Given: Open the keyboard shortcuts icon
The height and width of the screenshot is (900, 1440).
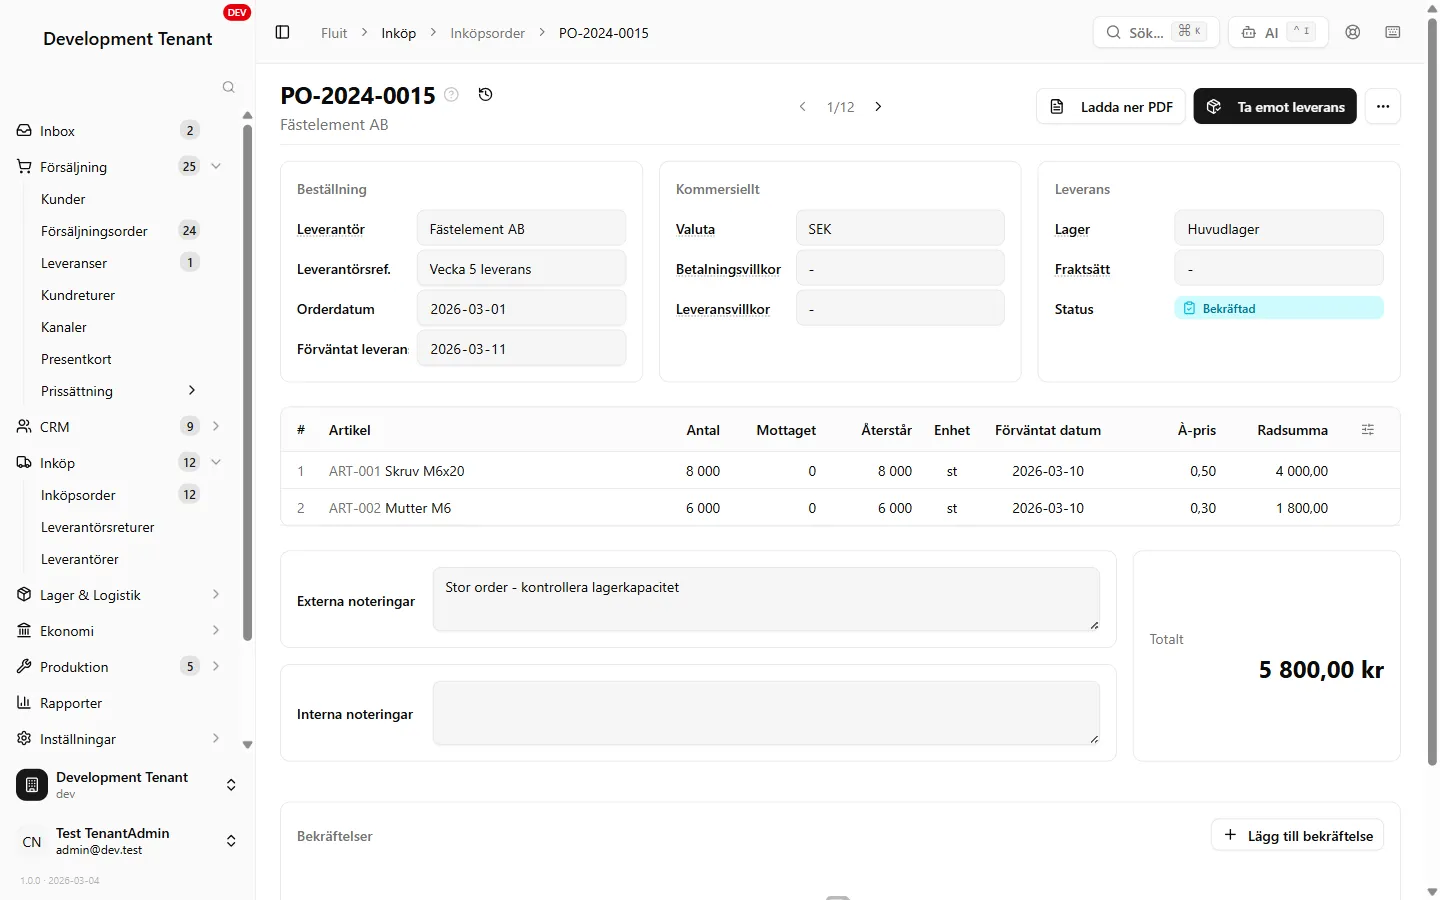Looking at the screenshot, I should (1393, 32).
